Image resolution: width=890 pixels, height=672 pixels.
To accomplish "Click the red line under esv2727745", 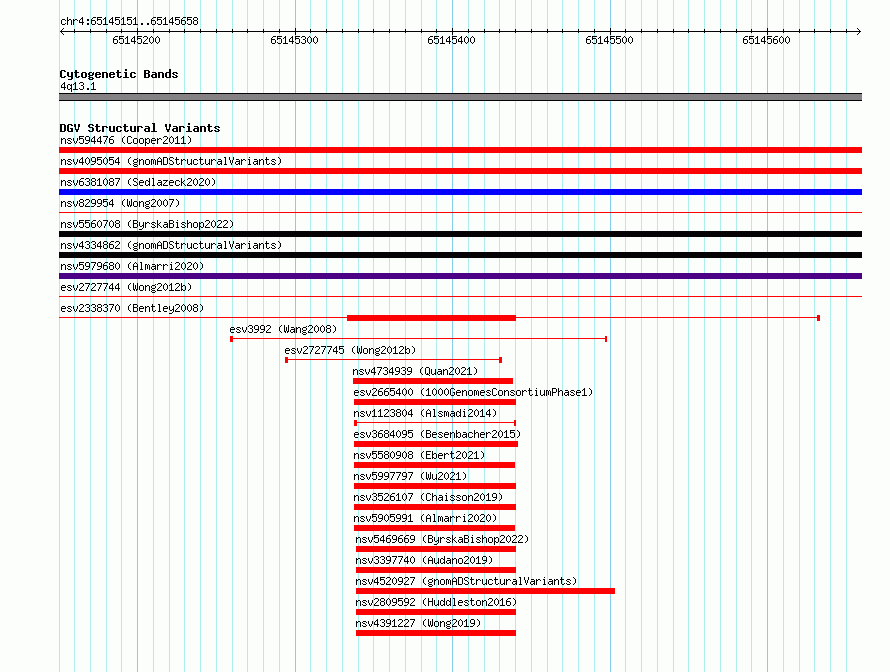I will tap(393, 360).
